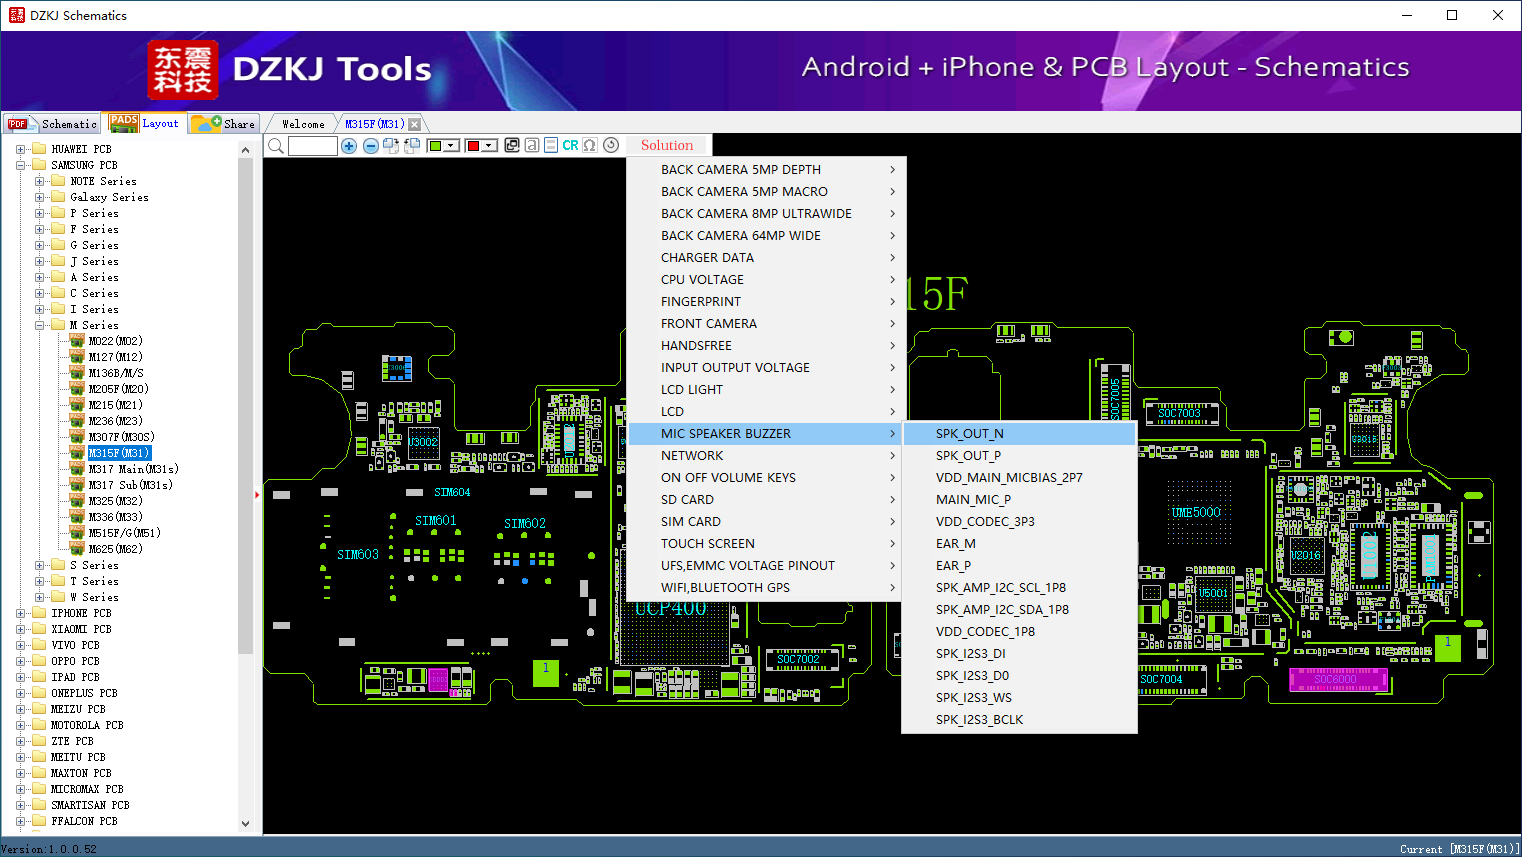Viewport: 1522px width, 857px height.
Task: Select M515F/G(M51) in tree
Action: coord(124,533)
